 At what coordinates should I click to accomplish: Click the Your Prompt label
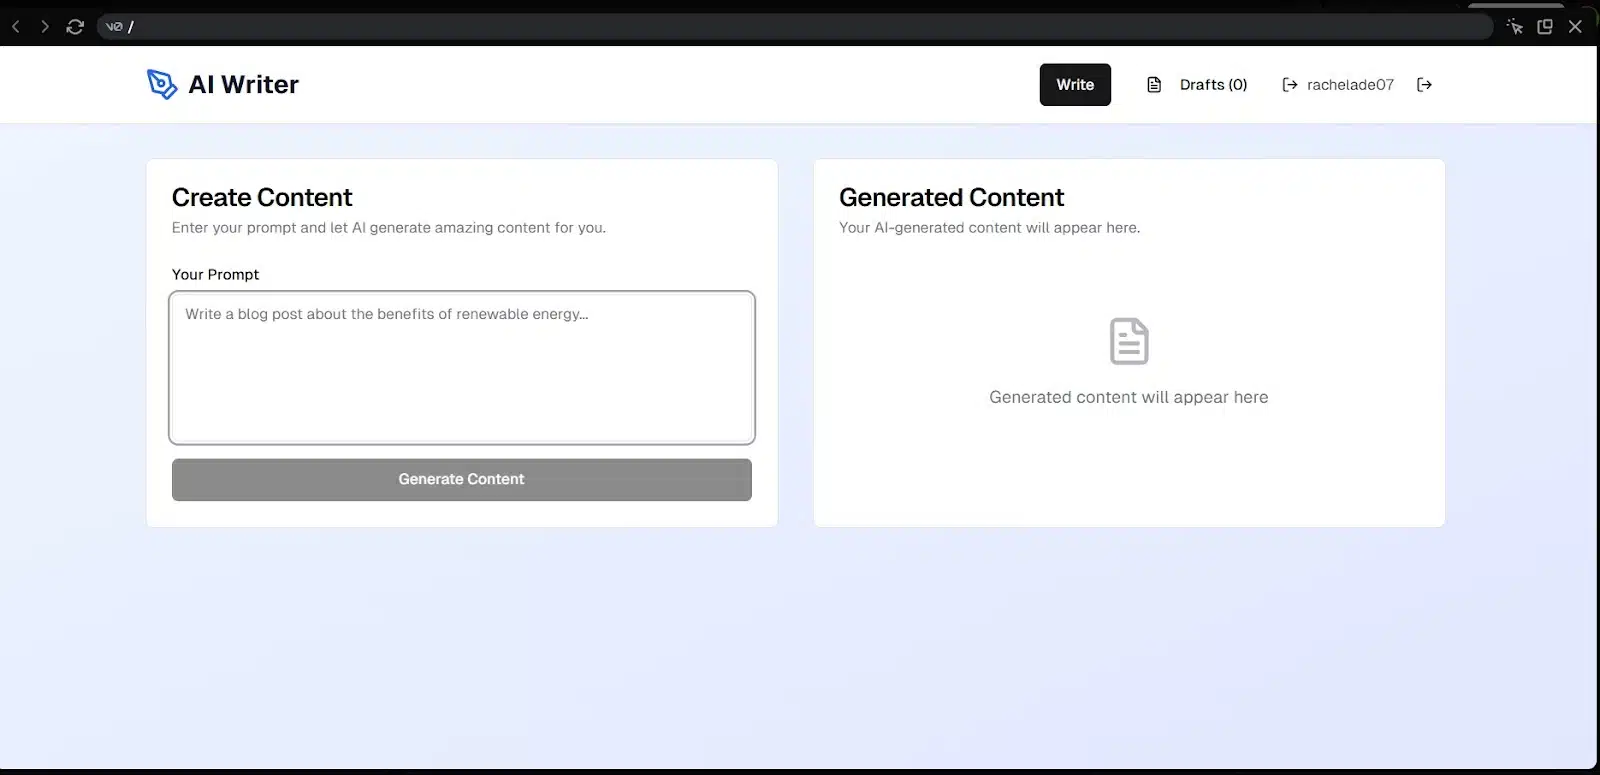[x=215, y=274]
